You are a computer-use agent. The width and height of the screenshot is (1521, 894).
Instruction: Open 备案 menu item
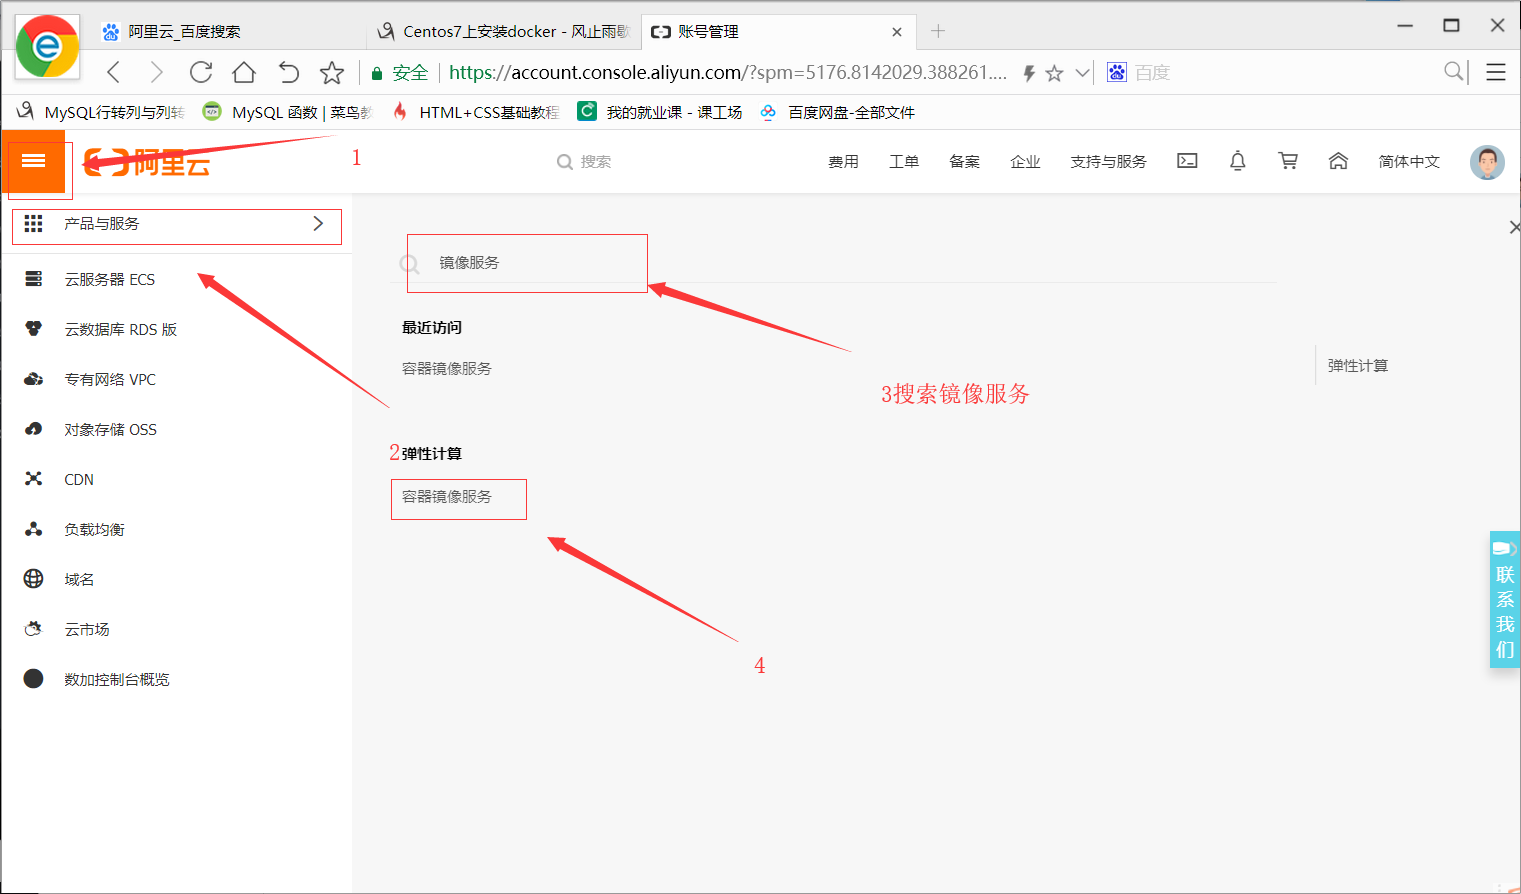point(964,161)
